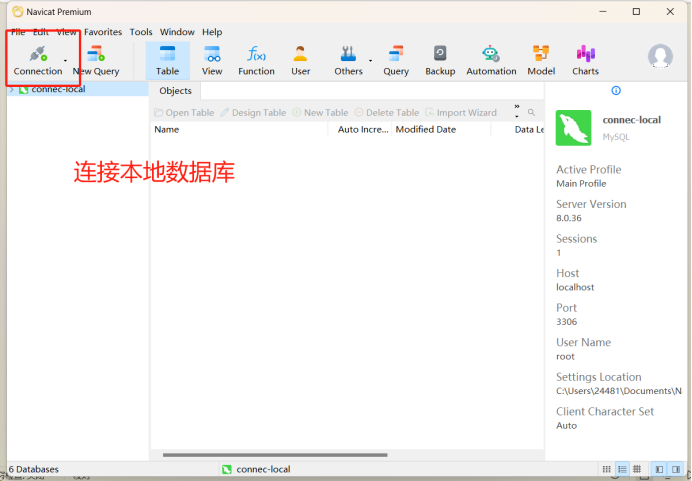Image resolution: width=692 pixels, height=481 pixels.
Task: Click the Server Version value 8.0.36
Action: (568, 218)
